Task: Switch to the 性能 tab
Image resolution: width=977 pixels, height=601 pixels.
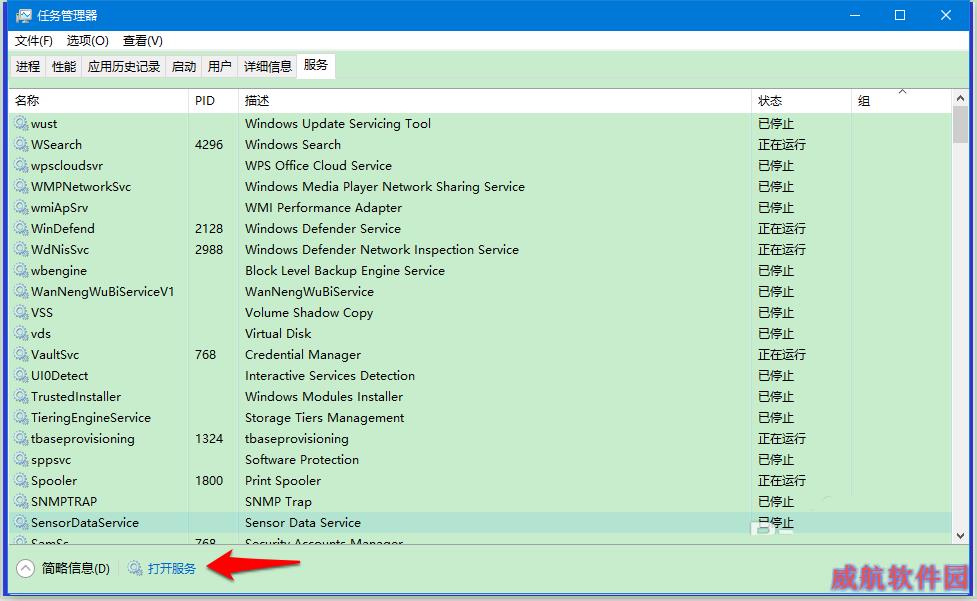Action: pos(64,66)
